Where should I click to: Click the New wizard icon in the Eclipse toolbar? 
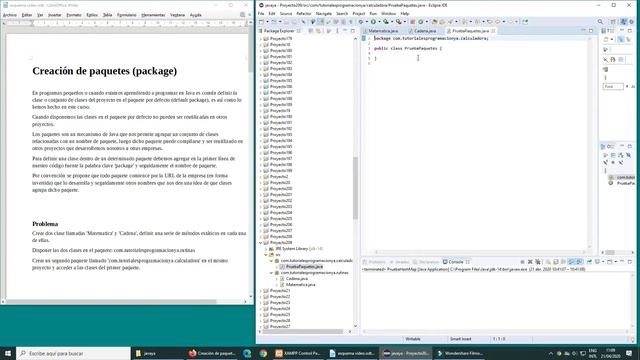pyautogui.click(x=261, y=22)
